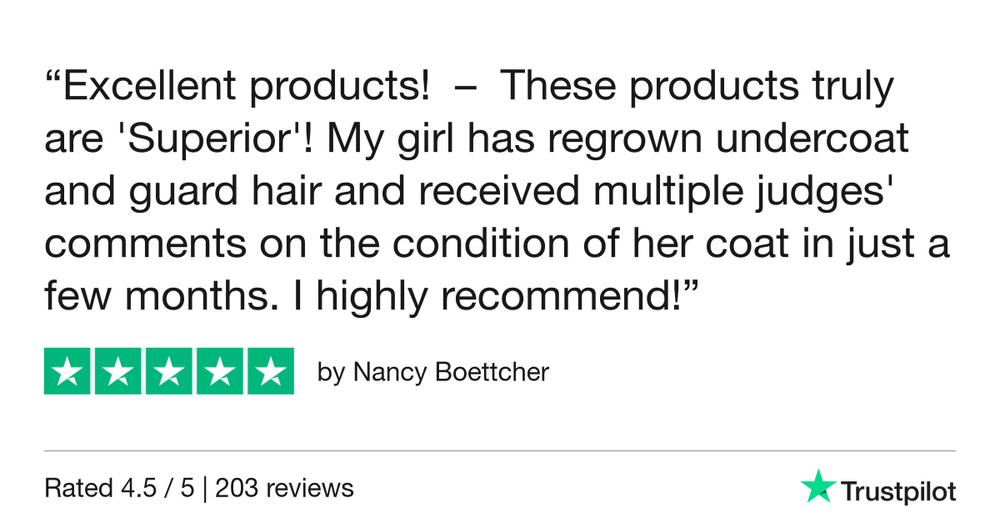Image resolution: width=1000 pixels, height=523 pixels.
Task: Click the fifth green rating star
Action: pyautogui.click(x=270, y=372)
